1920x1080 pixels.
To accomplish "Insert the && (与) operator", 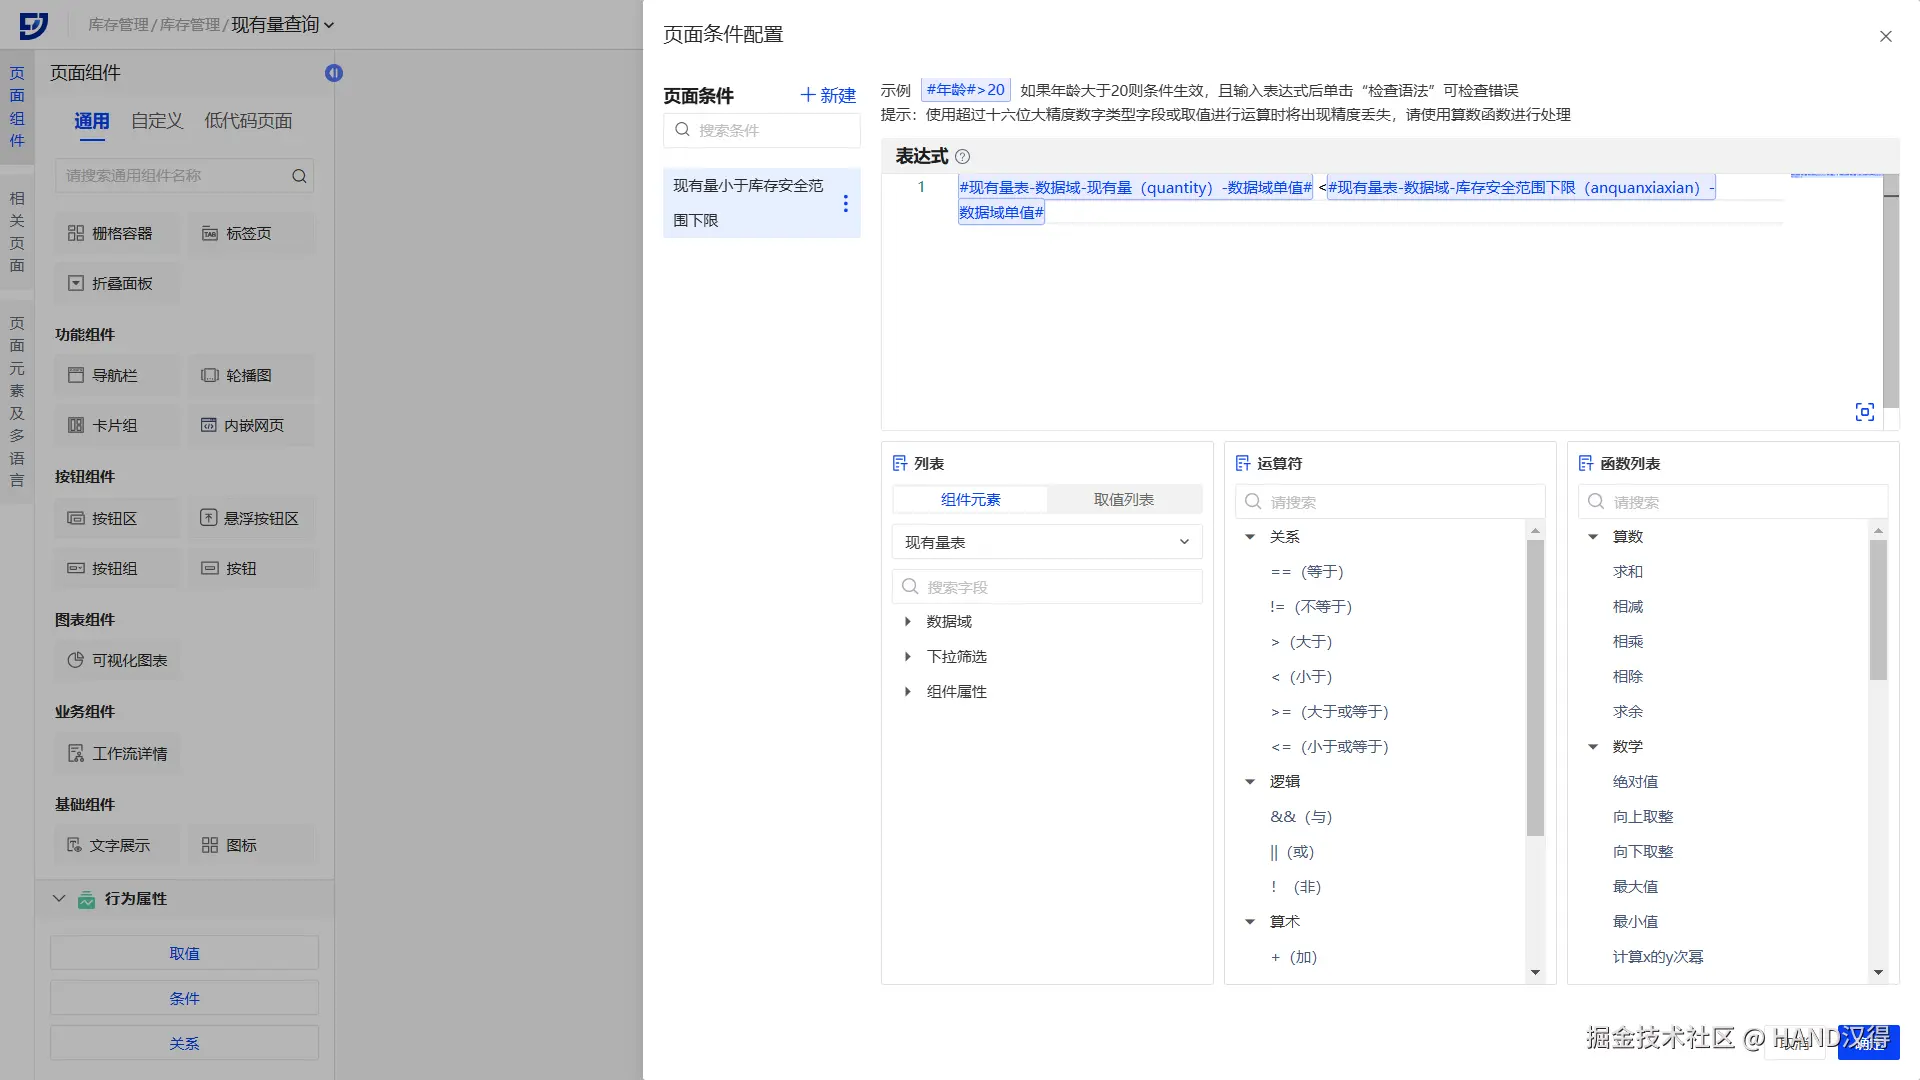I will 1300,817.
